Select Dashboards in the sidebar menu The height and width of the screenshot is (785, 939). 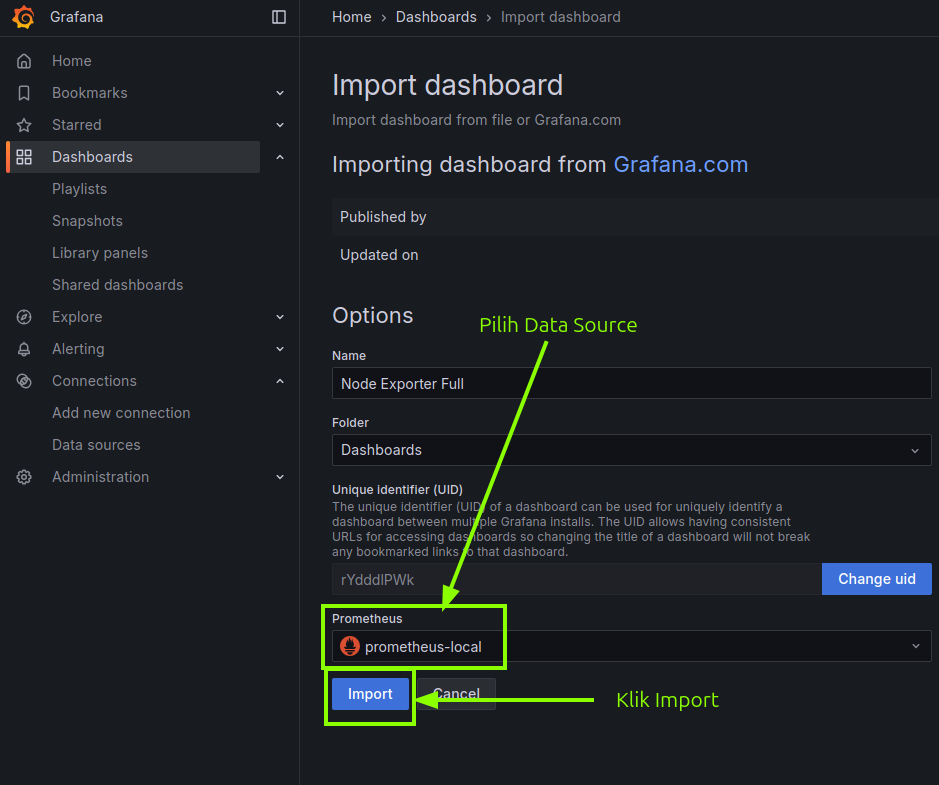[92, 157]
